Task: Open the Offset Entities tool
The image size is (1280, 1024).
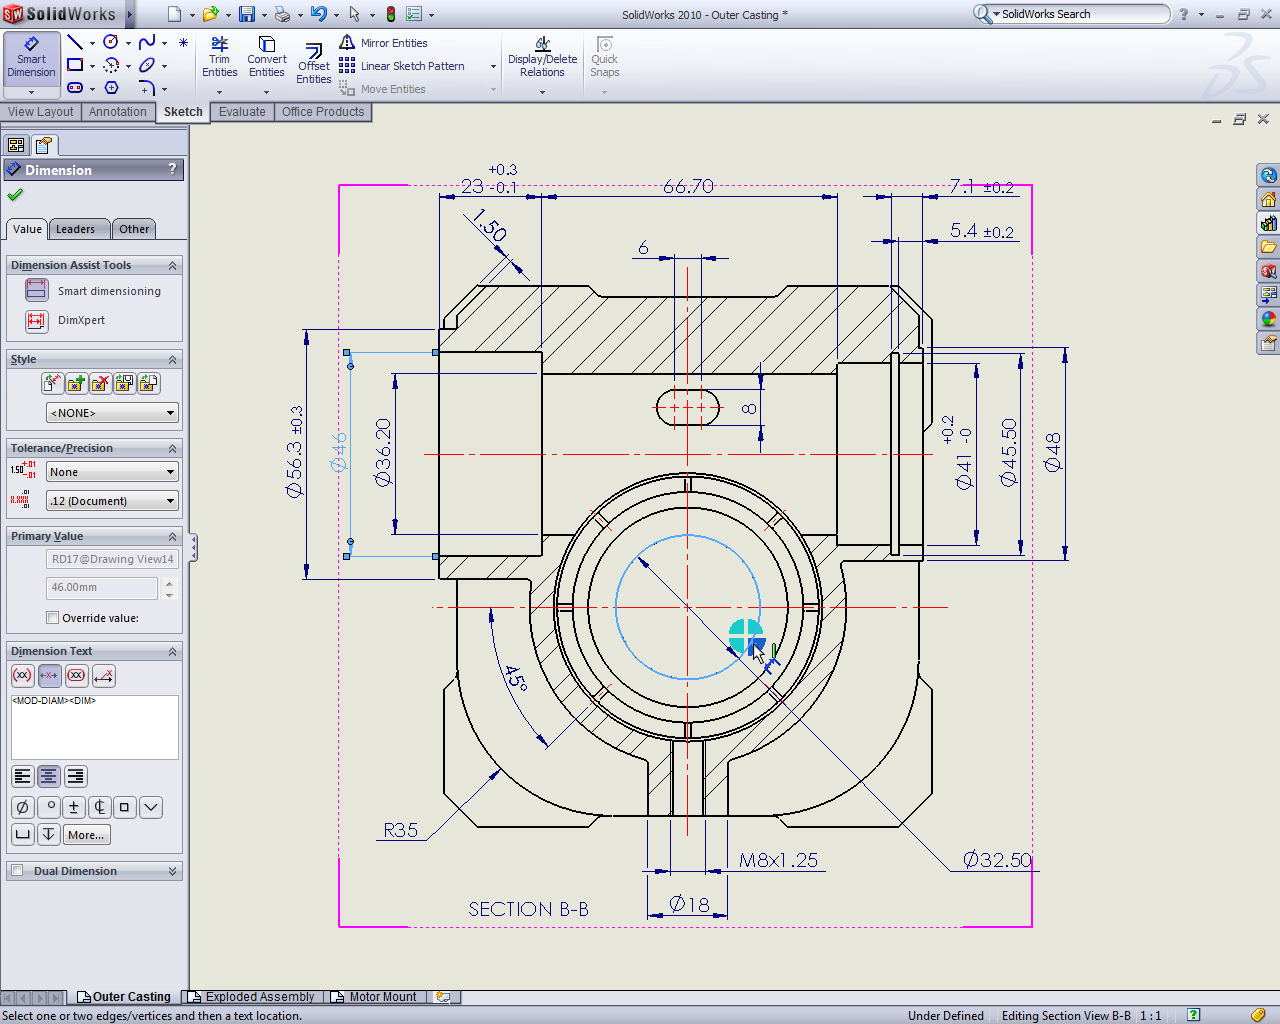Action: coord(313,58)
